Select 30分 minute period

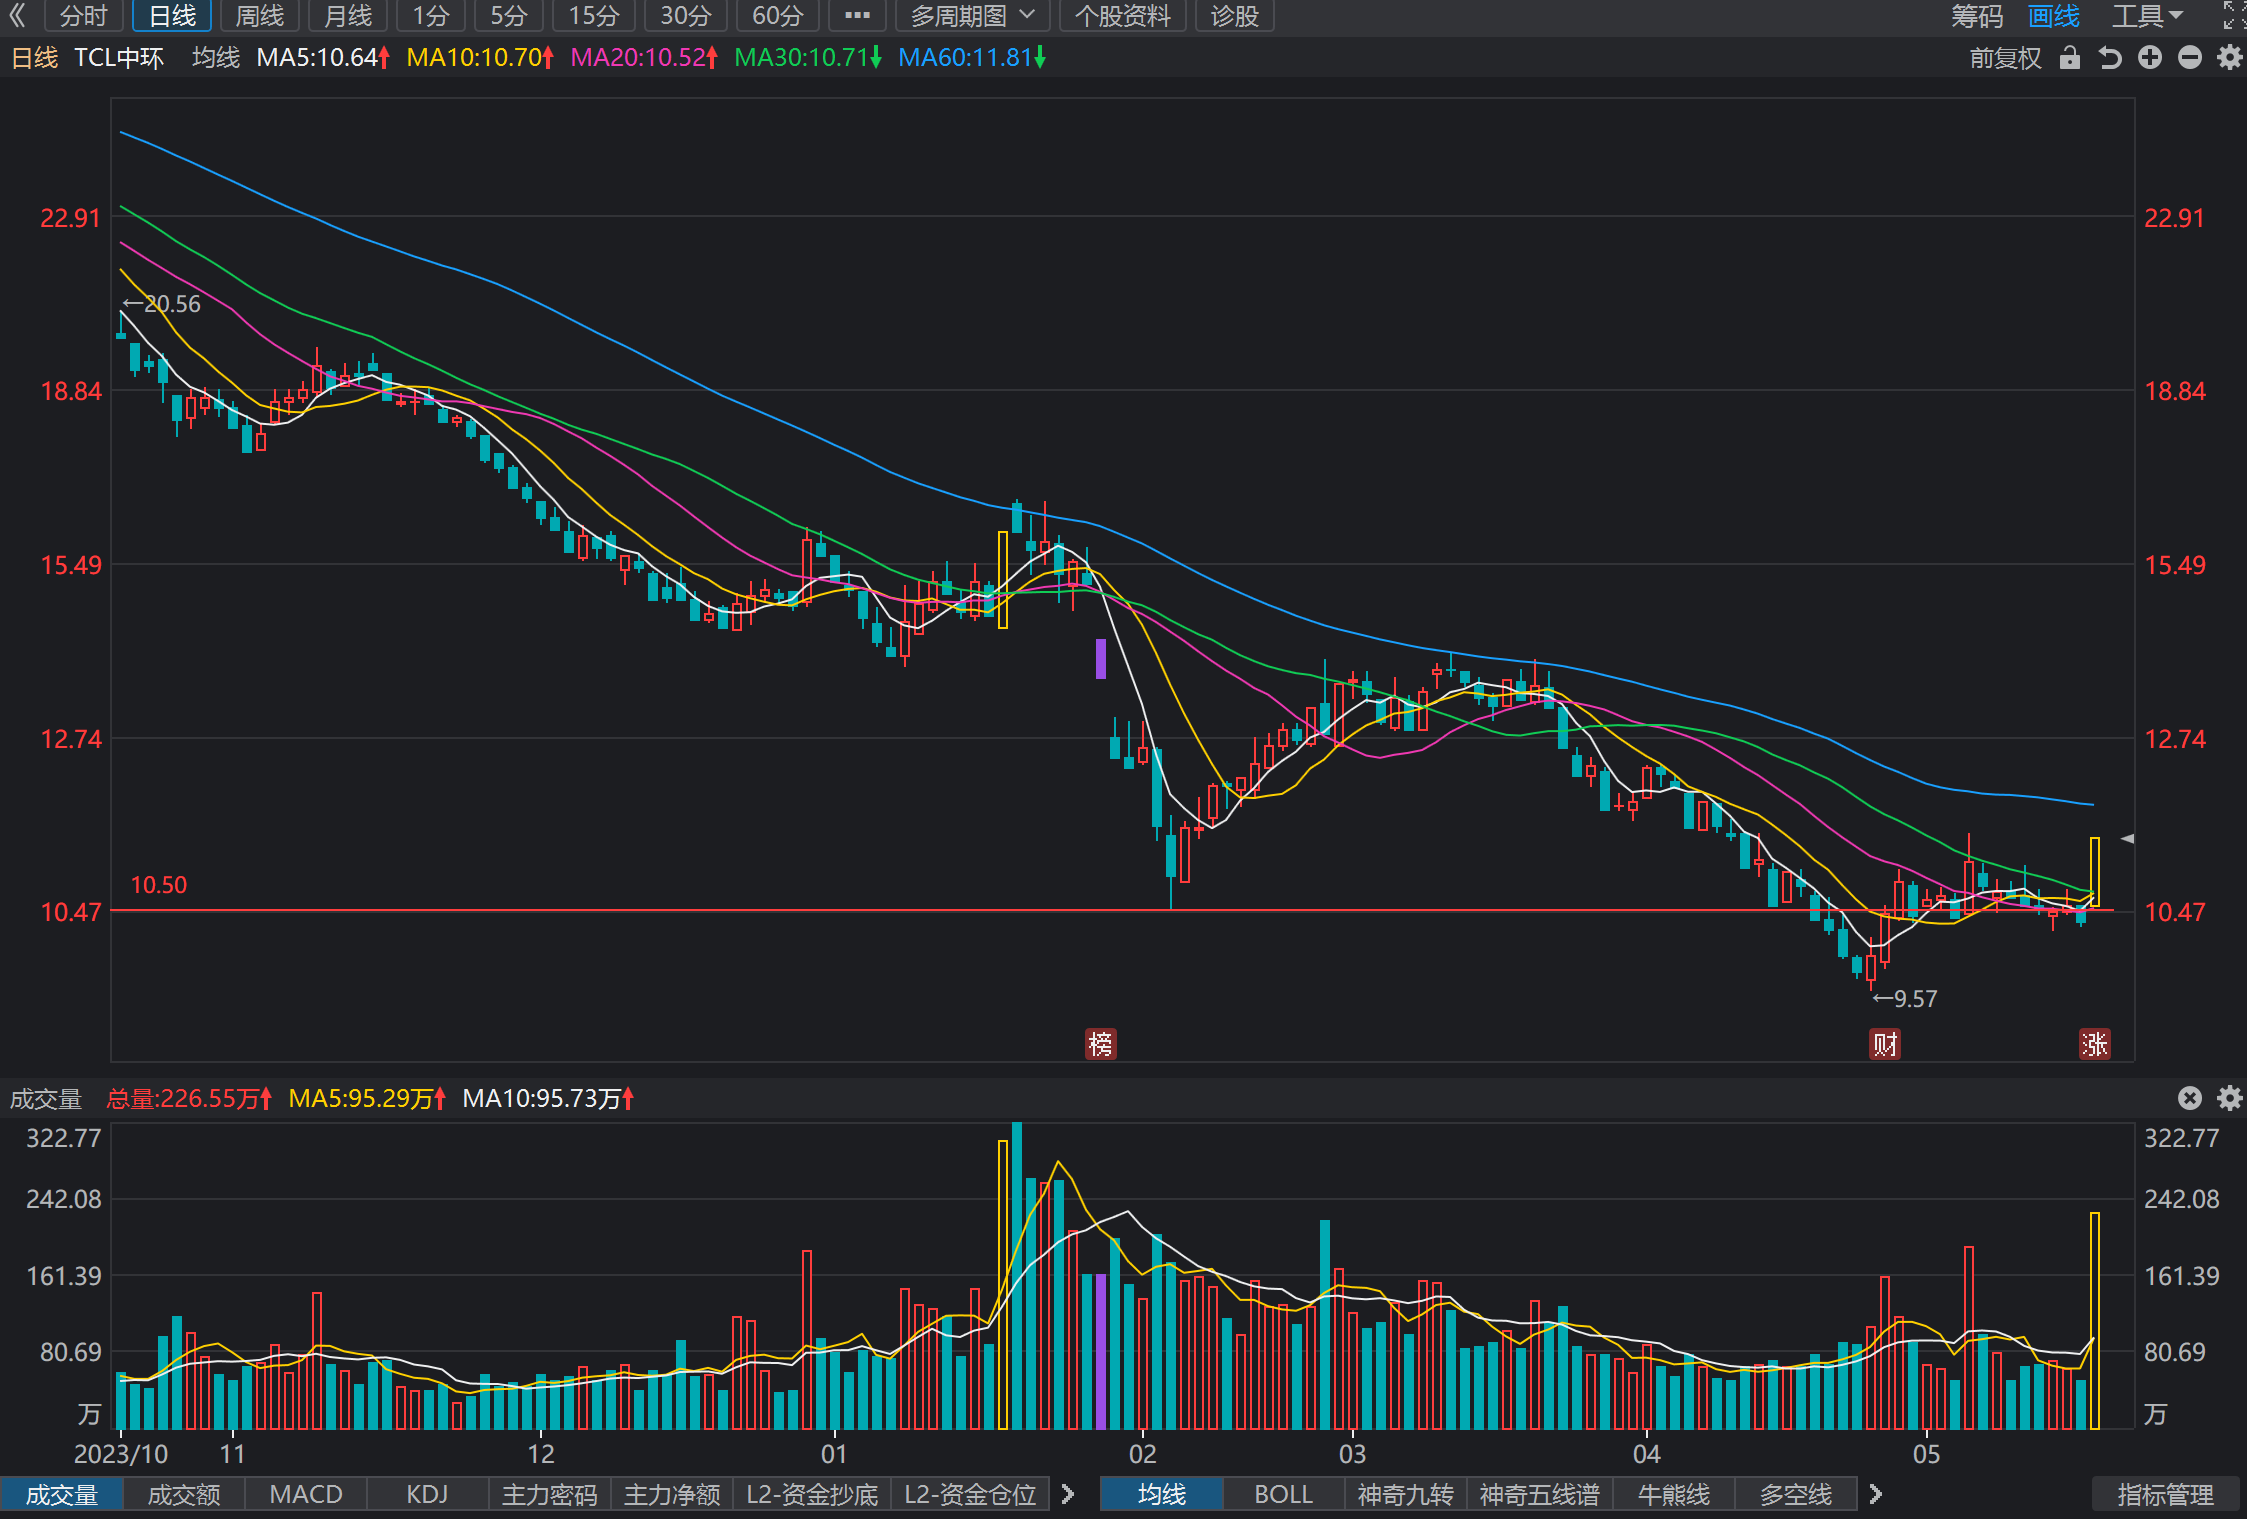pos(686,15)
